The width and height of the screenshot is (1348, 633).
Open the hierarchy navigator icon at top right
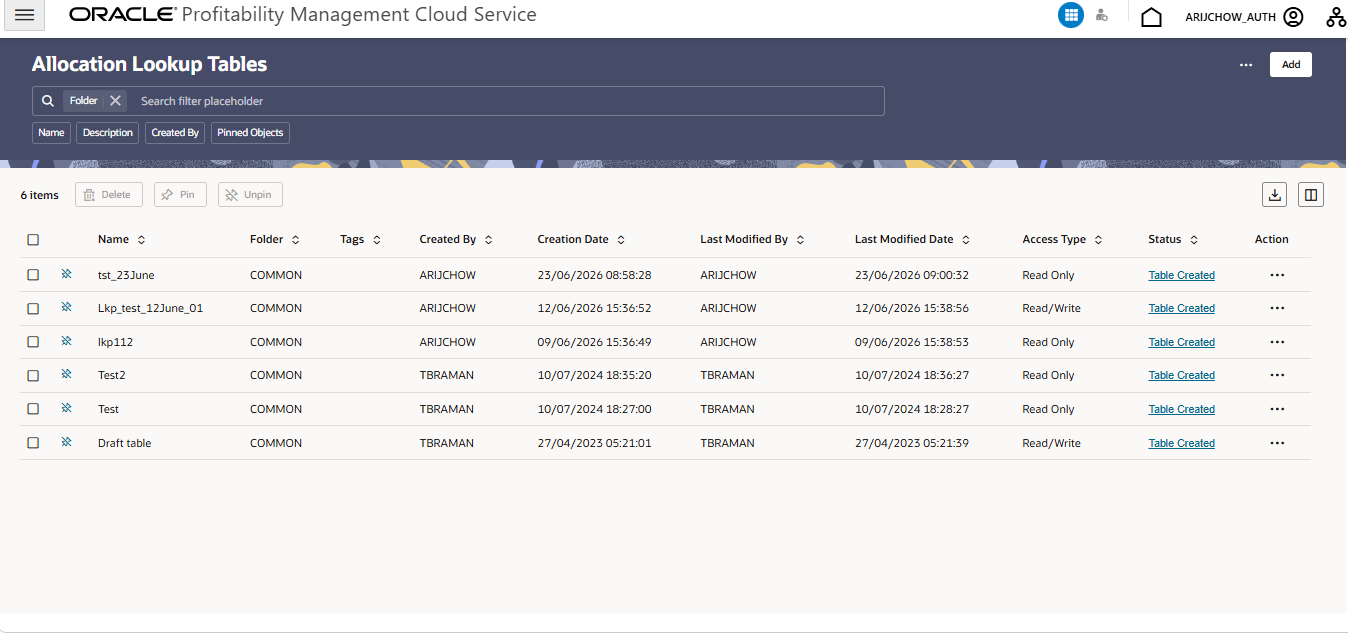click(1336, 16)
